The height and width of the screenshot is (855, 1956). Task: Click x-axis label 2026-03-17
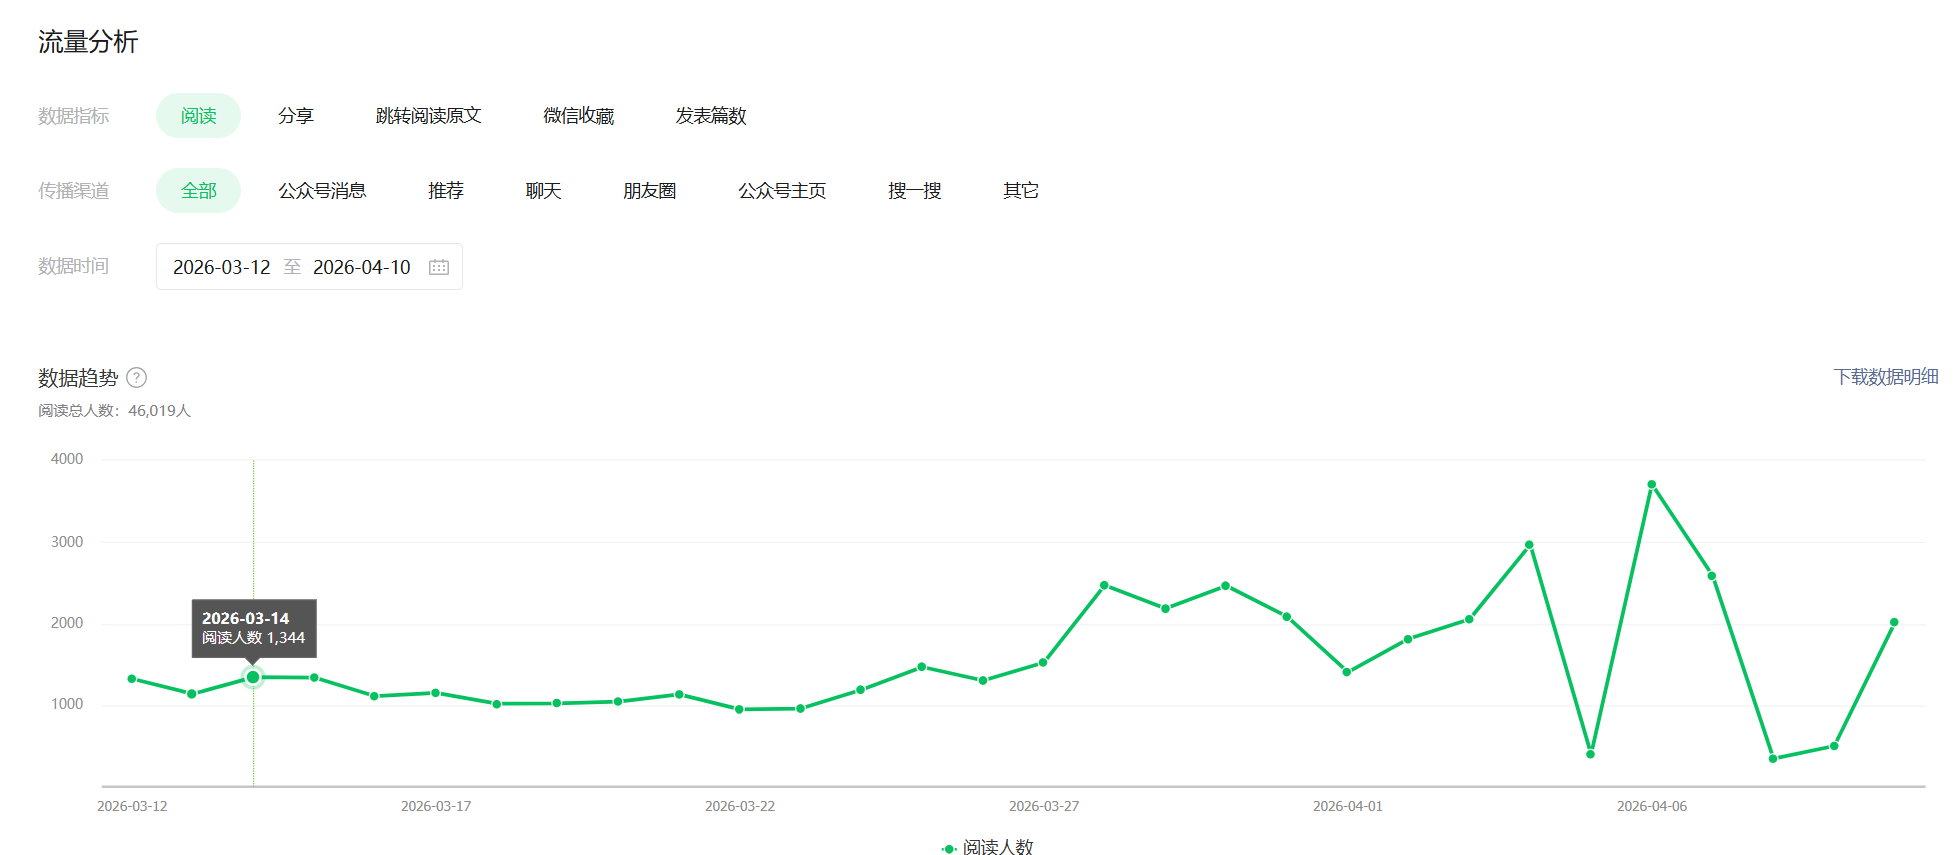[436, 806]
